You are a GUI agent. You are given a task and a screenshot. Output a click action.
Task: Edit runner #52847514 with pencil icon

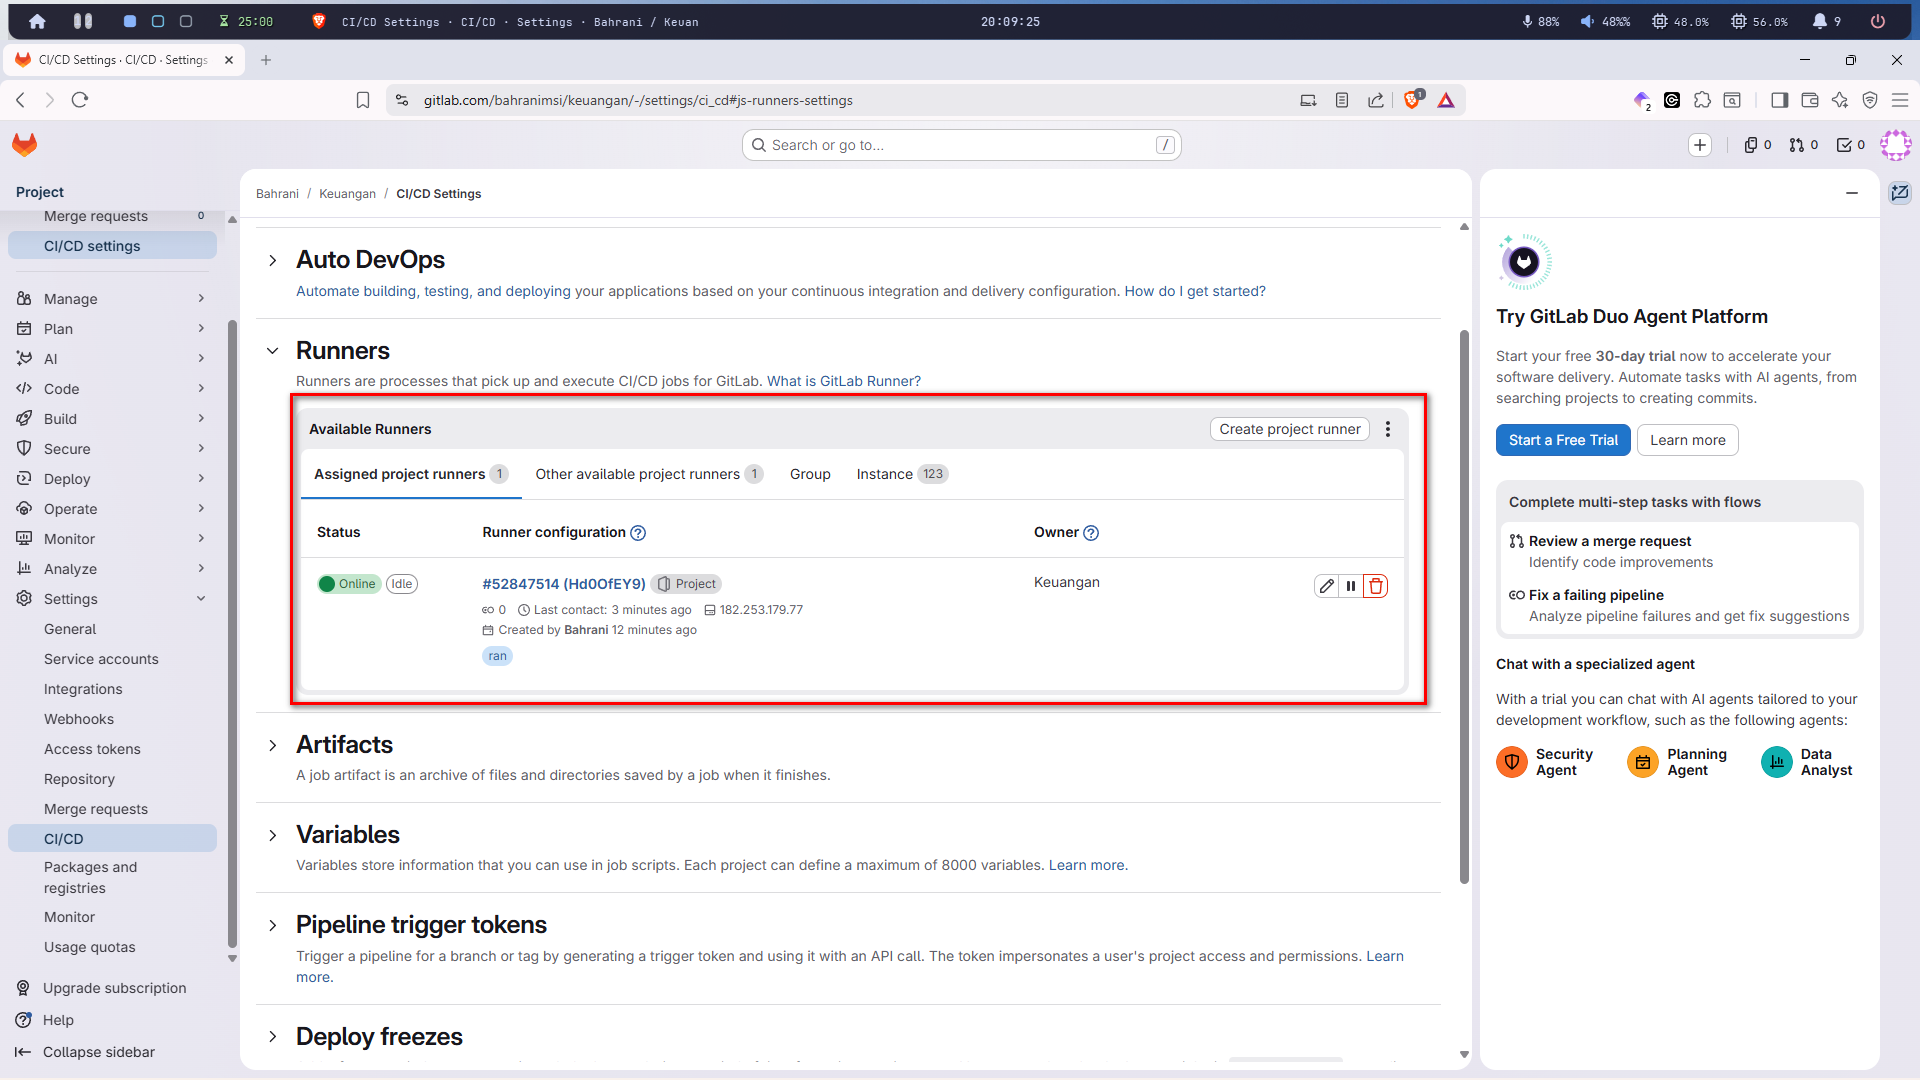pyautogui.click(x=1326, y=586)
